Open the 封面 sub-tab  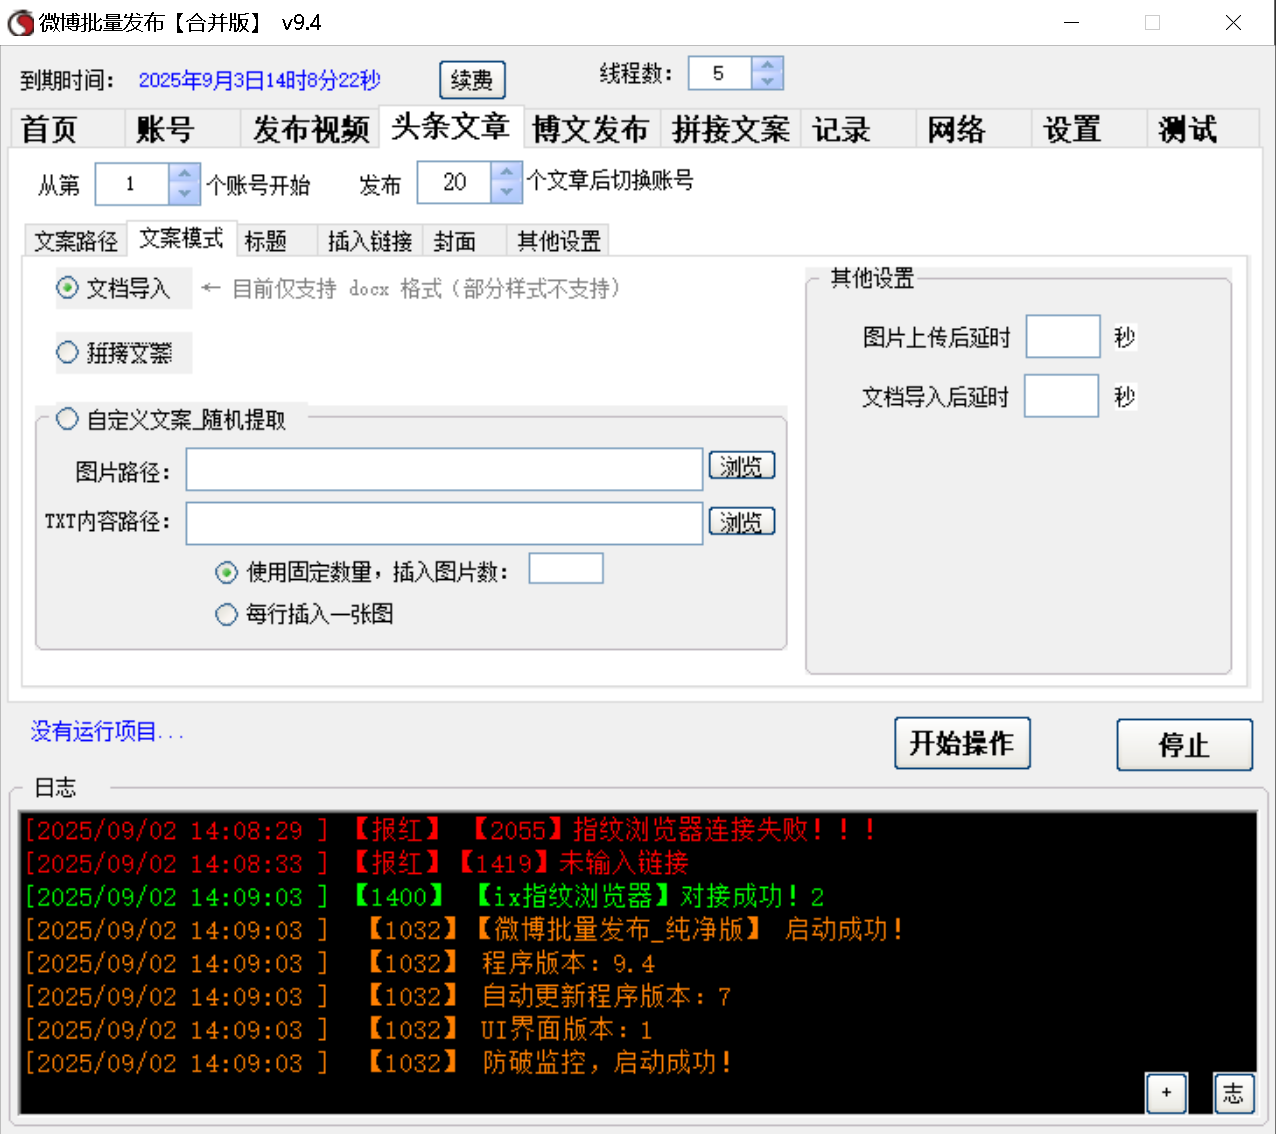coord(456,240)
